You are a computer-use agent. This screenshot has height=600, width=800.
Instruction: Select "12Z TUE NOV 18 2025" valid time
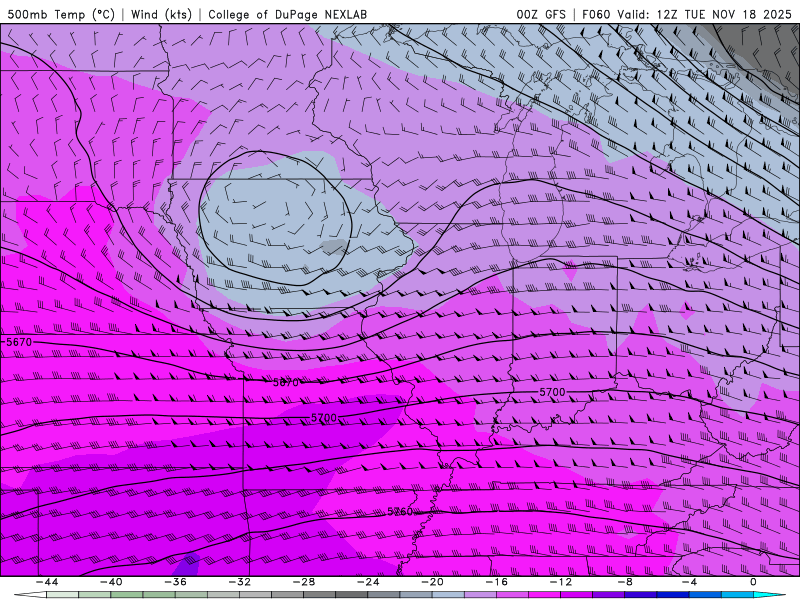pos(724,14)
